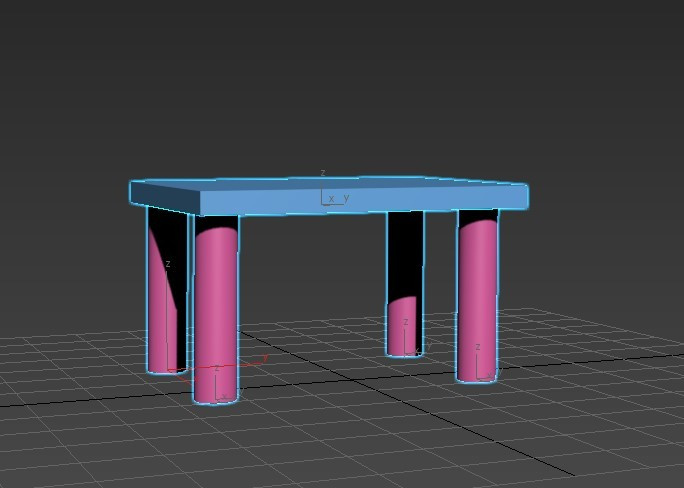Select the front-right pink table leg
Image resolution: width=684 pixels, height=488 pixels.
point(477,300)
